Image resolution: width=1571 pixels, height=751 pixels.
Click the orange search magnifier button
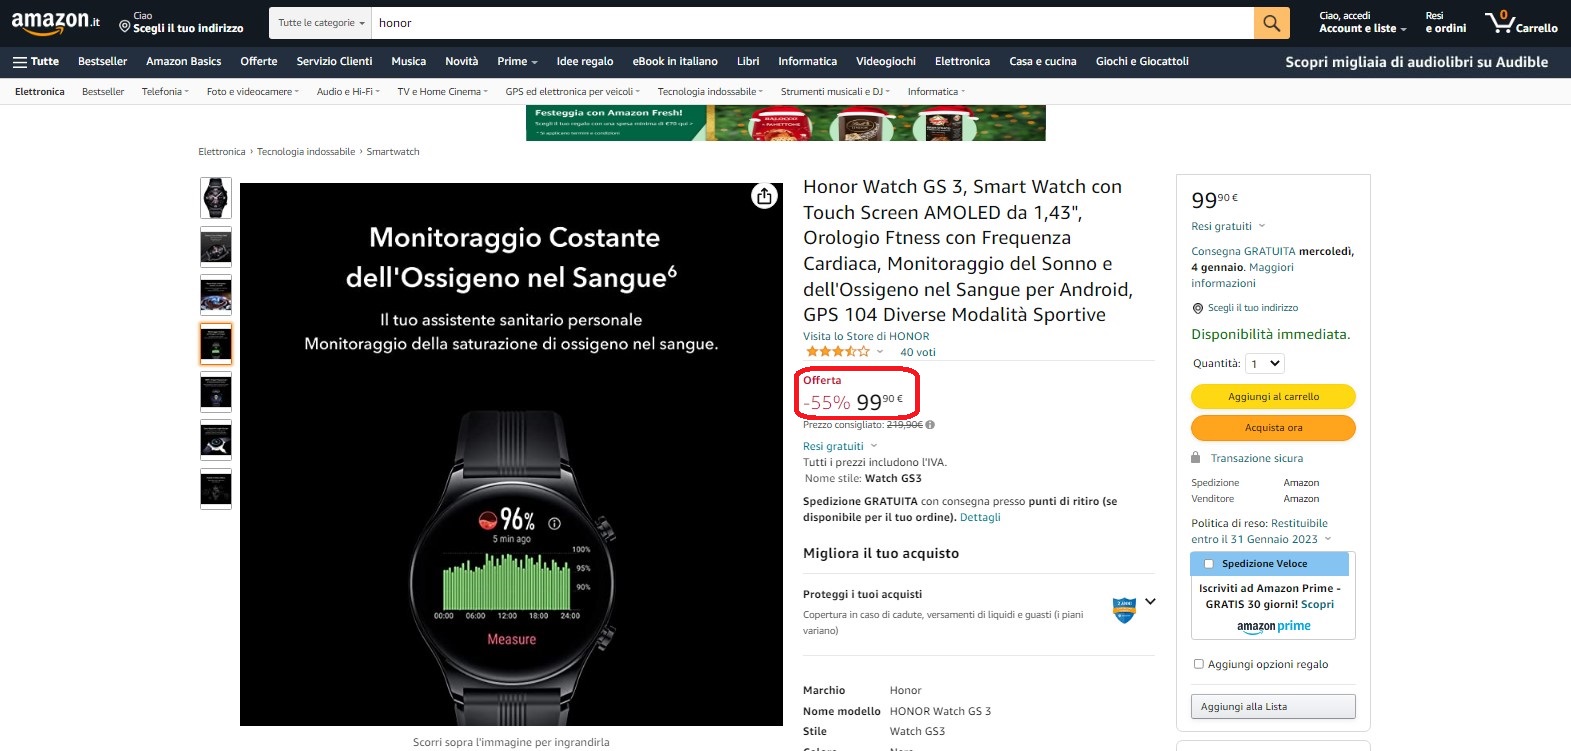[x=1271, y=23]
